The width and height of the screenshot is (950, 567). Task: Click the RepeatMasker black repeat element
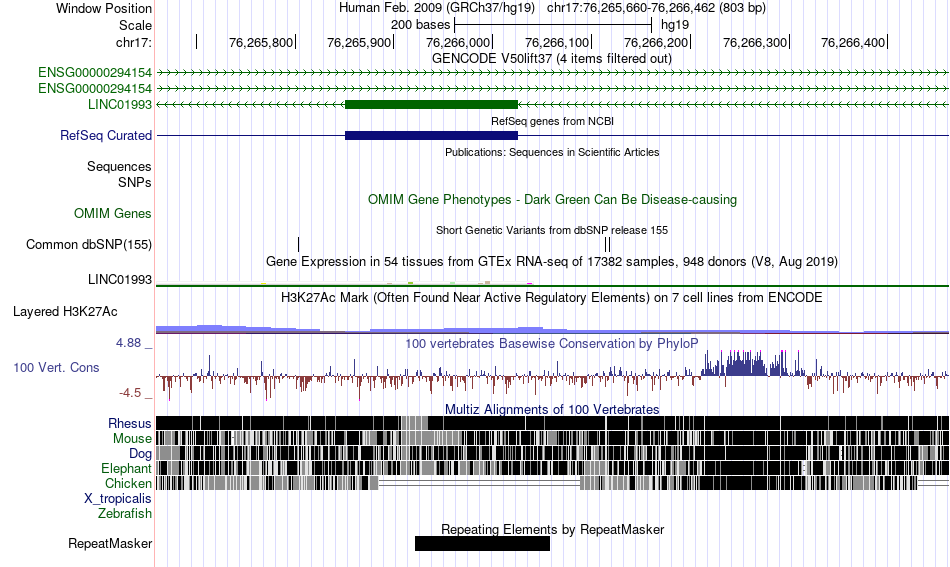[482, 543]
